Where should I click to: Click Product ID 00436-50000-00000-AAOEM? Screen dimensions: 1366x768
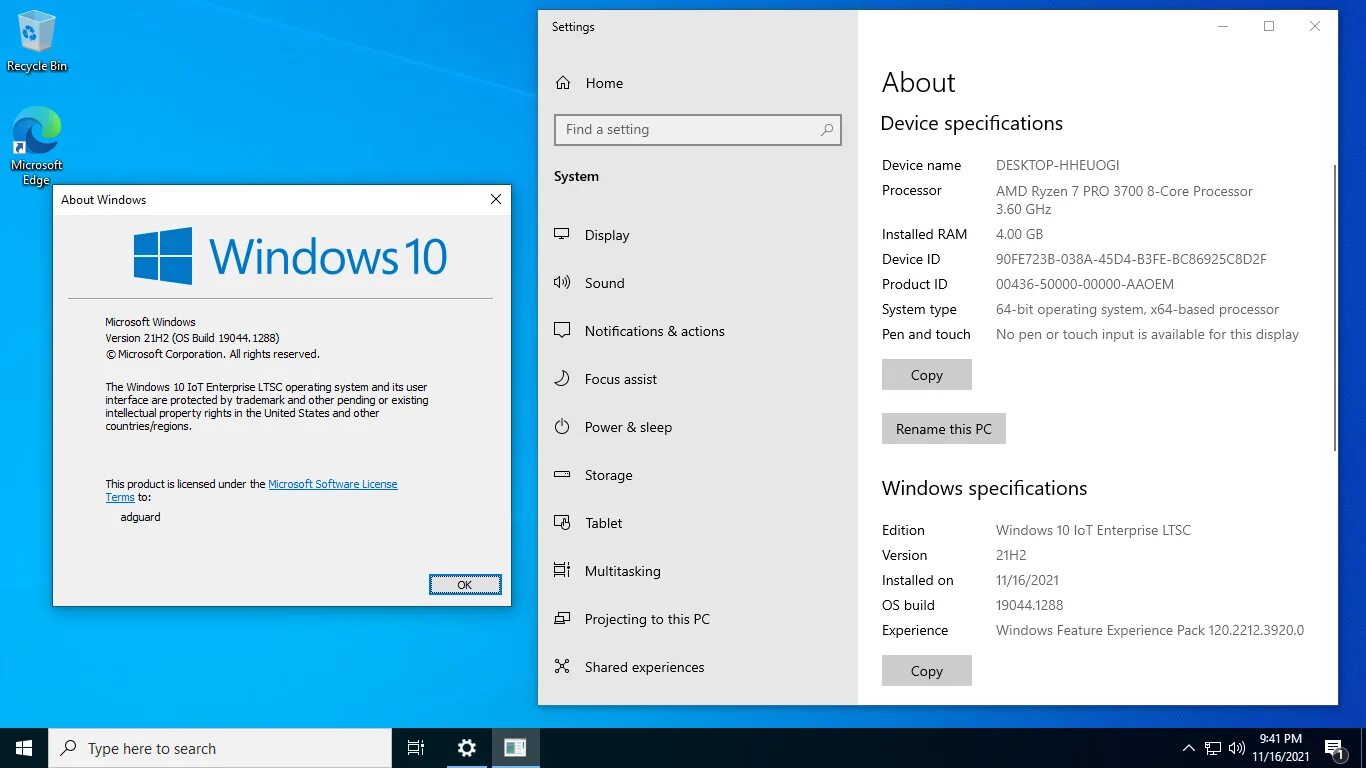(x=1085, y=284)
